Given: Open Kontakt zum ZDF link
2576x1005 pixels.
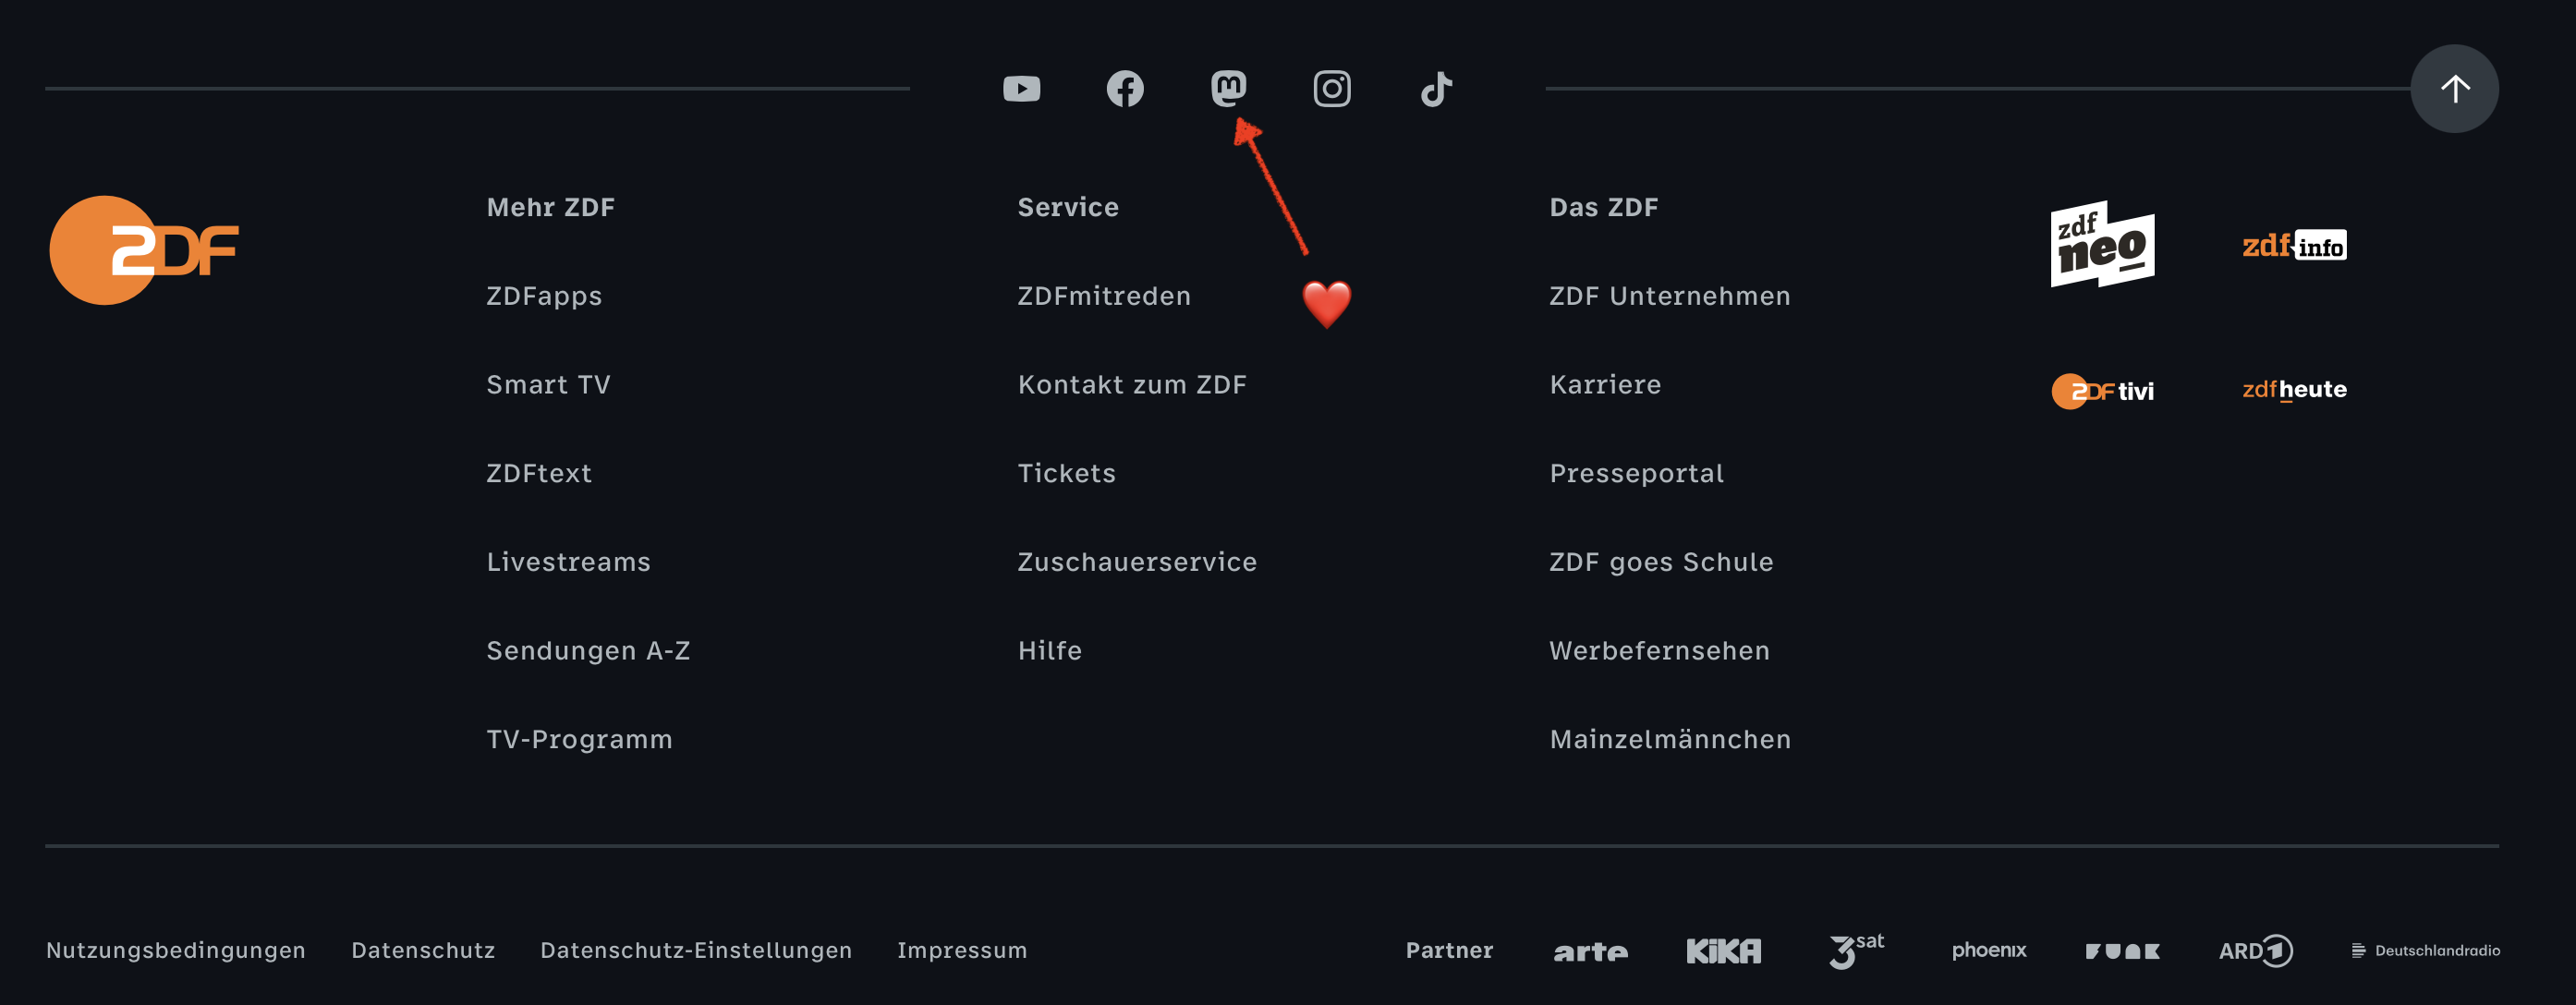Looking at the screenshot, I should click(x=1132, y=385).
